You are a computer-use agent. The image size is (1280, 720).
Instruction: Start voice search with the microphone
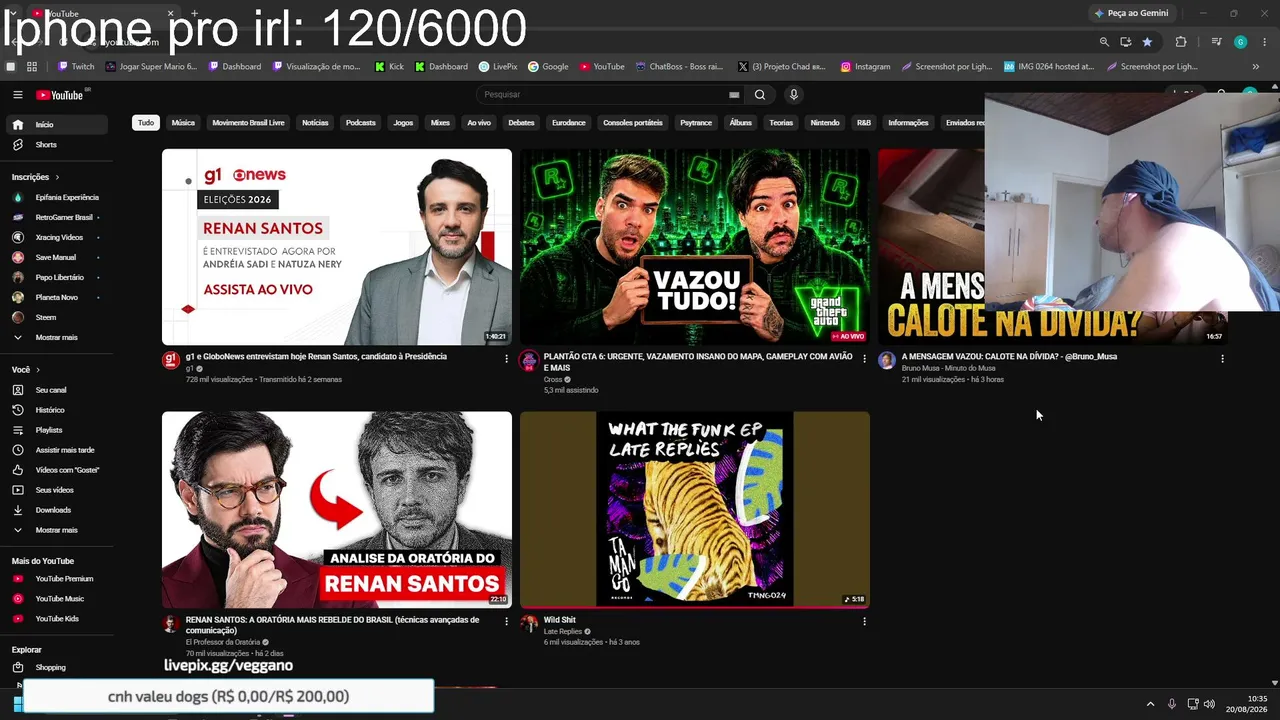click(x=794, y=95)
